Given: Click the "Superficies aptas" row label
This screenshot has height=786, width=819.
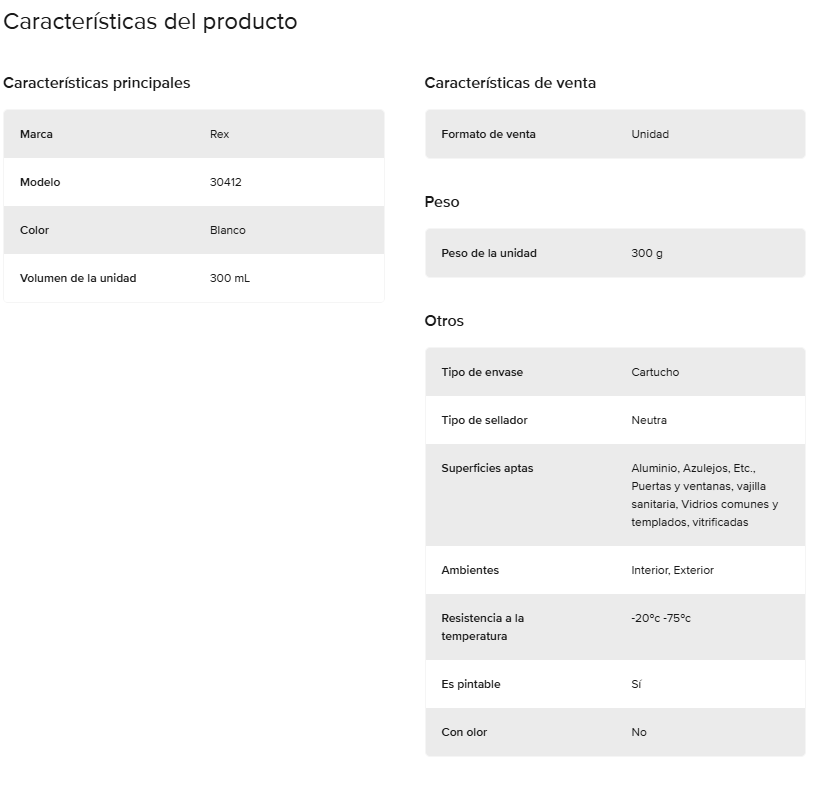Looking at the screenshot, I should pyautogui.click(x=487, y=468).
